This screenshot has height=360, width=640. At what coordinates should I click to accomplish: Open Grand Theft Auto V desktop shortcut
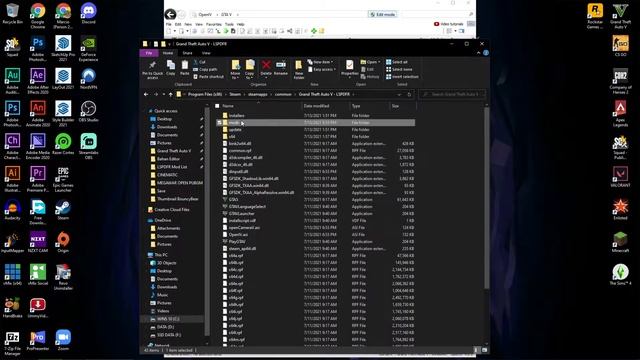(x=620, y=16)
